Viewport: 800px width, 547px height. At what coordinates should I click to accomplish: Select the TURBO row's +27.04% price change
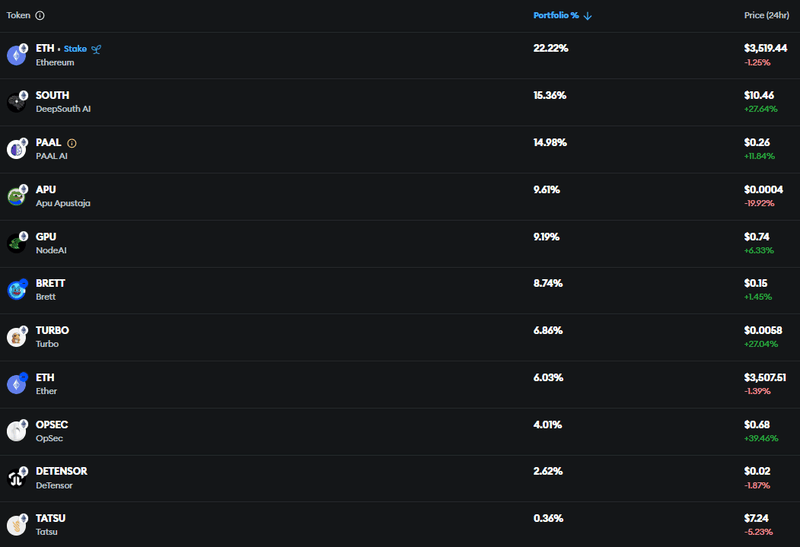[762, 343]
